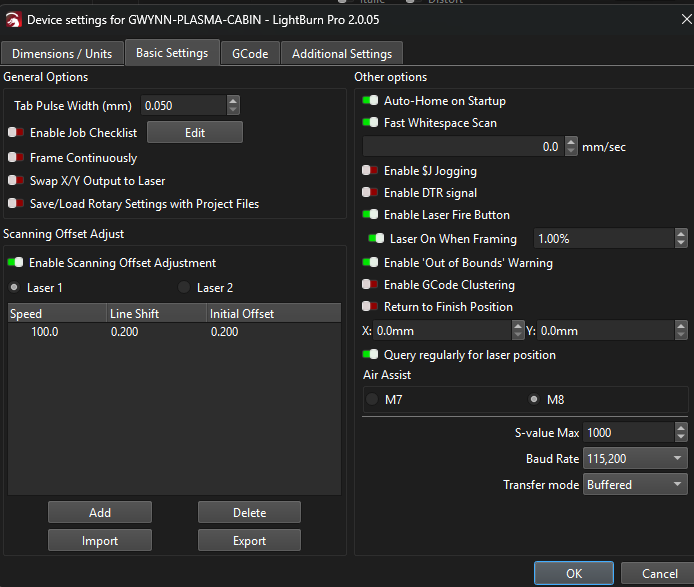Disable Enable Scanning Offset Adjustment
This screenshot has height=587, width=694.
(16, 263)
